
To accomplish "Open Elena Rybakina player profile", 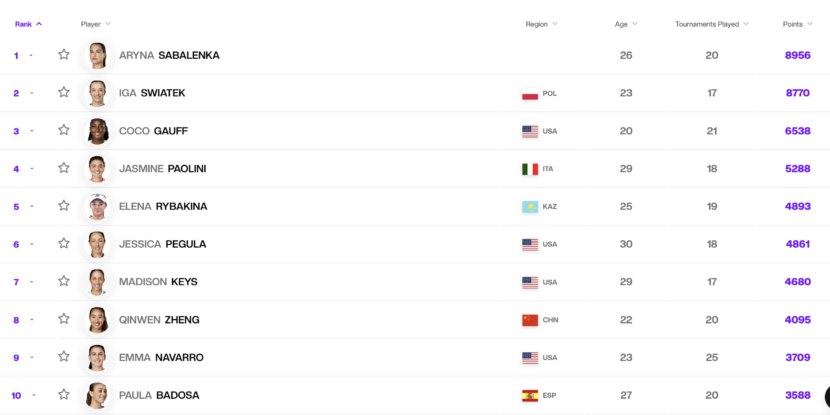I will click(163, 206).
